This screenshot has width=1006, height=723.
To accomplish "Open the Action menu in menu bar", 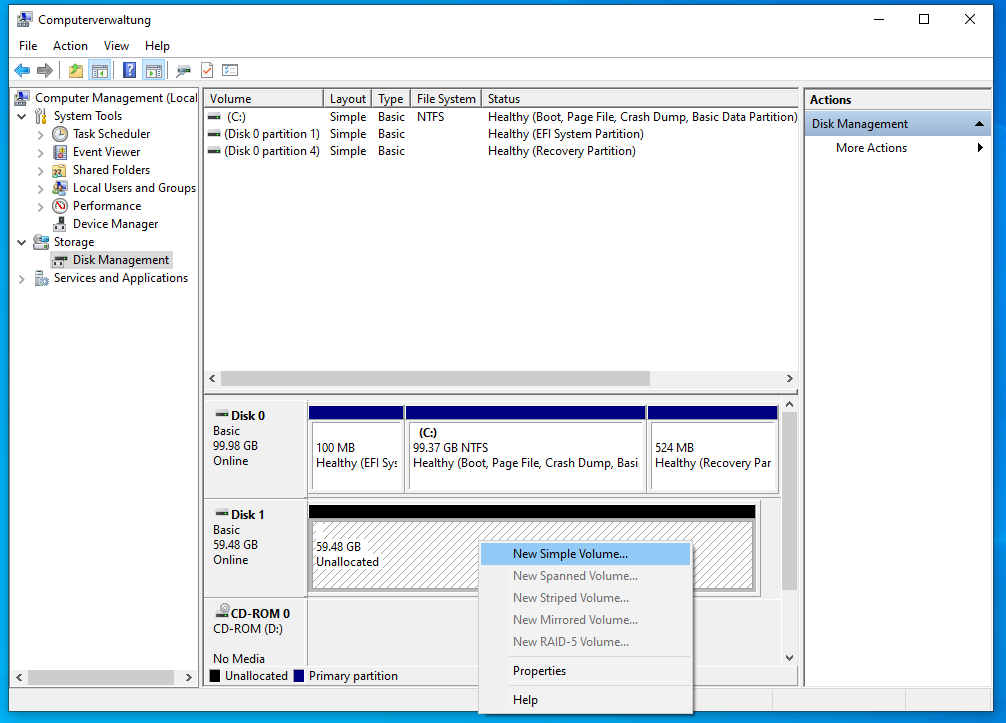I will (x=70, y=46).
